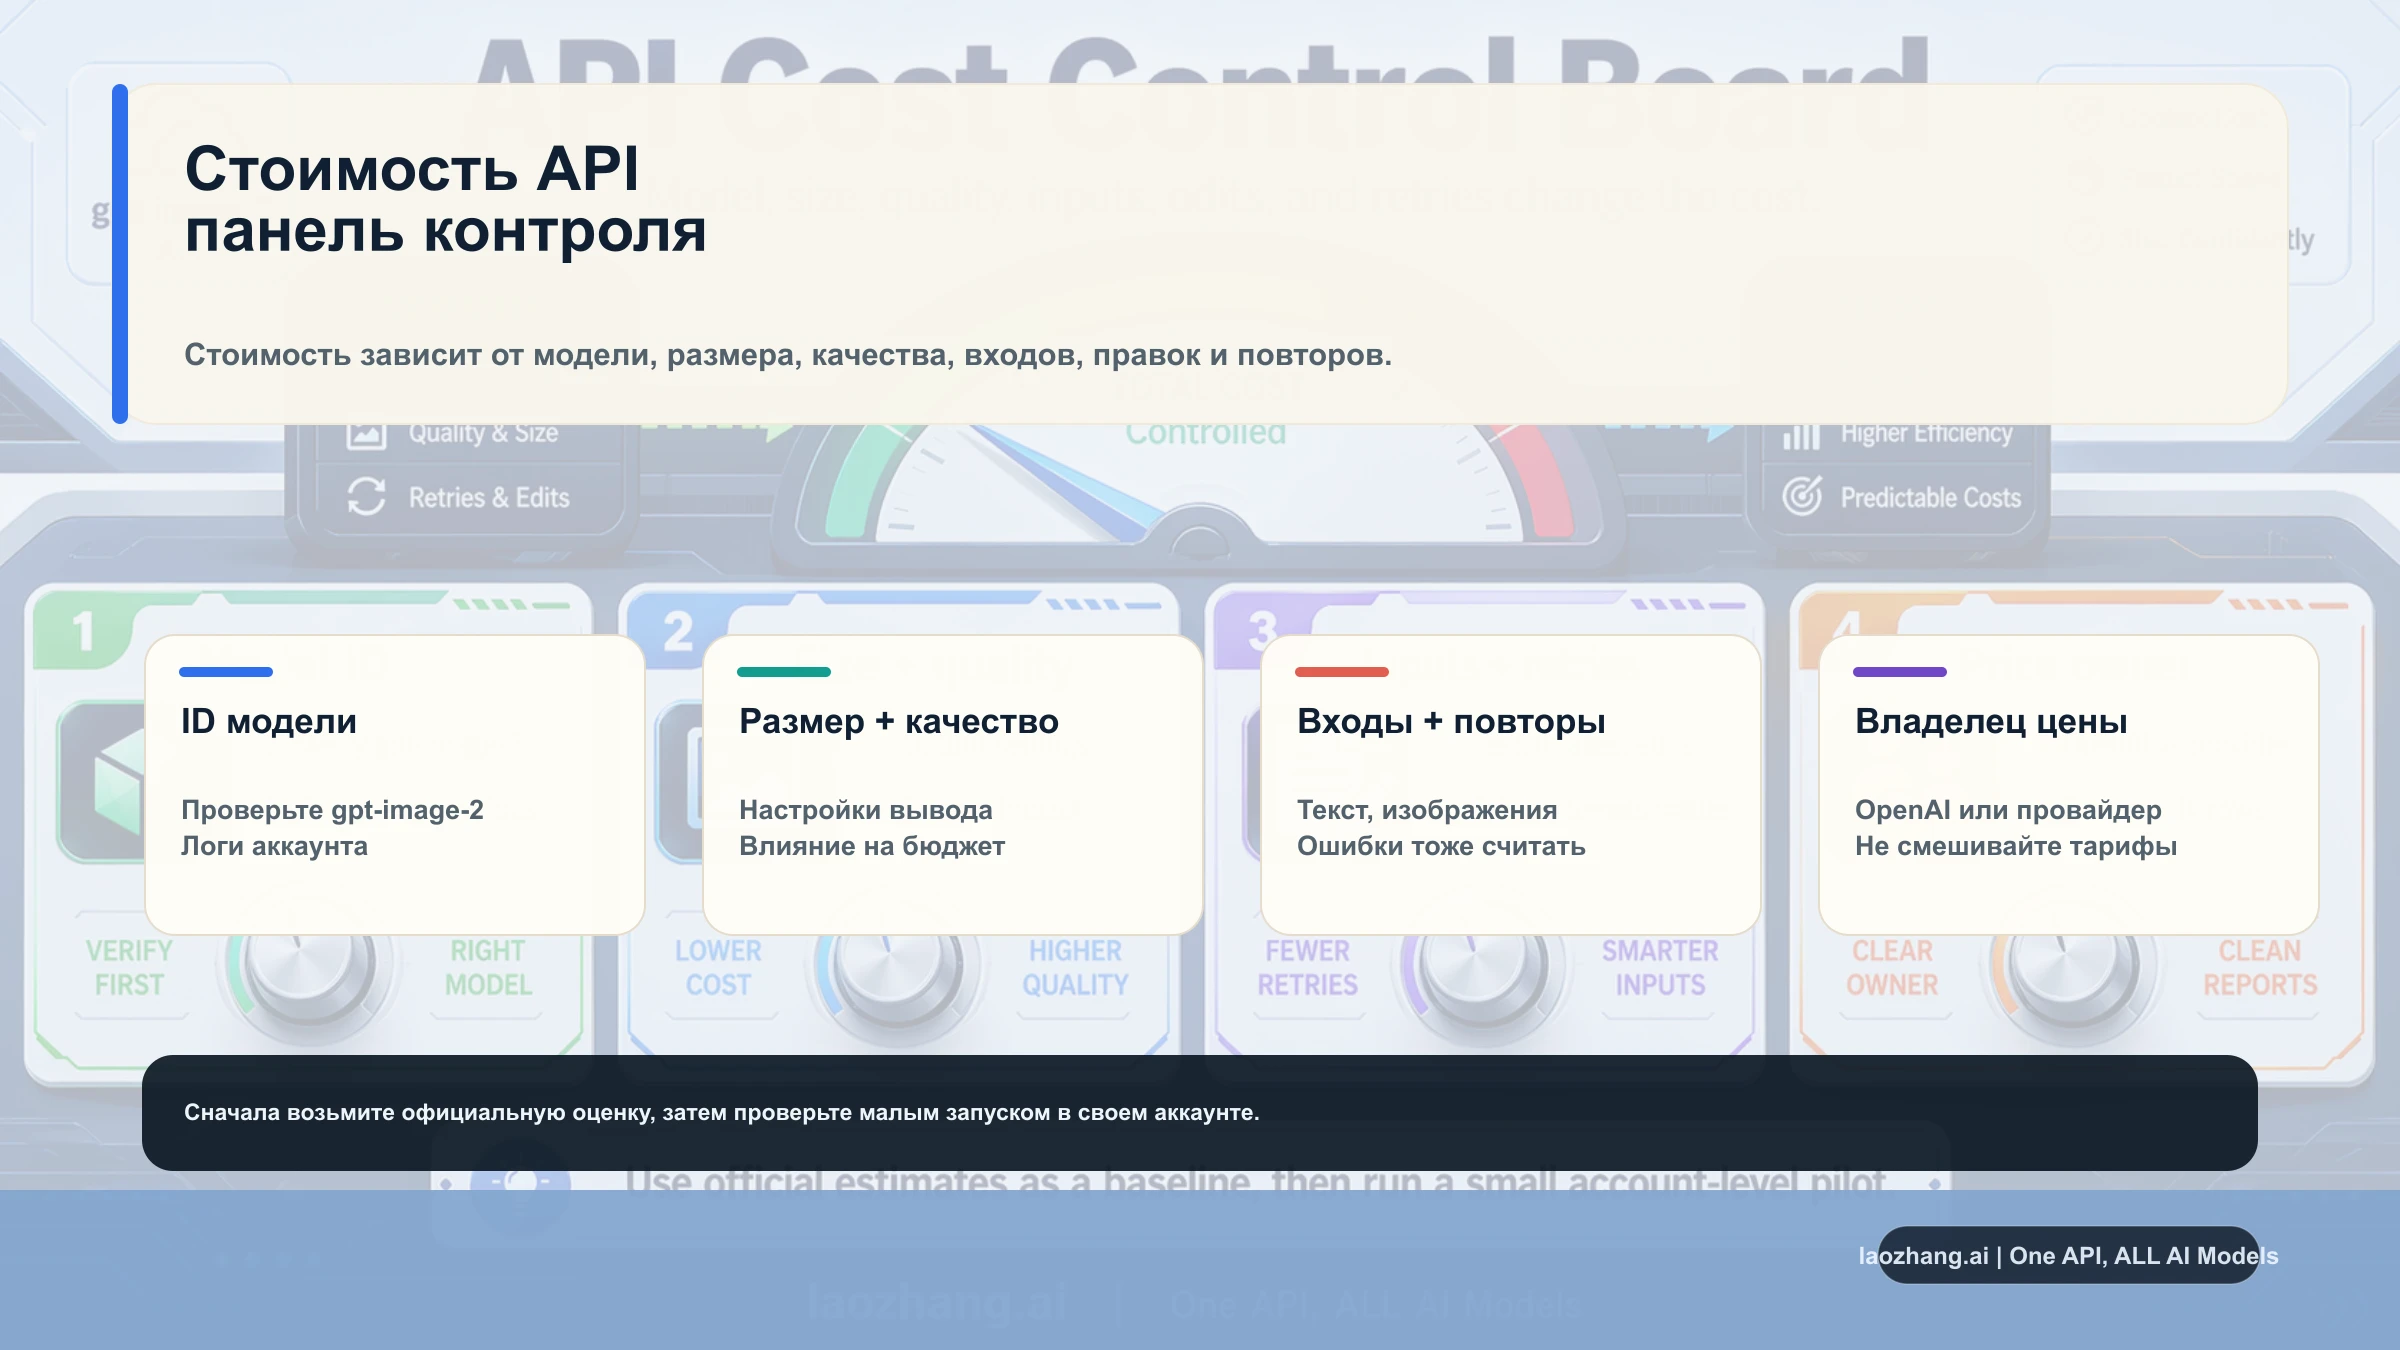
Task: Click the Predictable Costs target icon
Action: point(1800,497)
